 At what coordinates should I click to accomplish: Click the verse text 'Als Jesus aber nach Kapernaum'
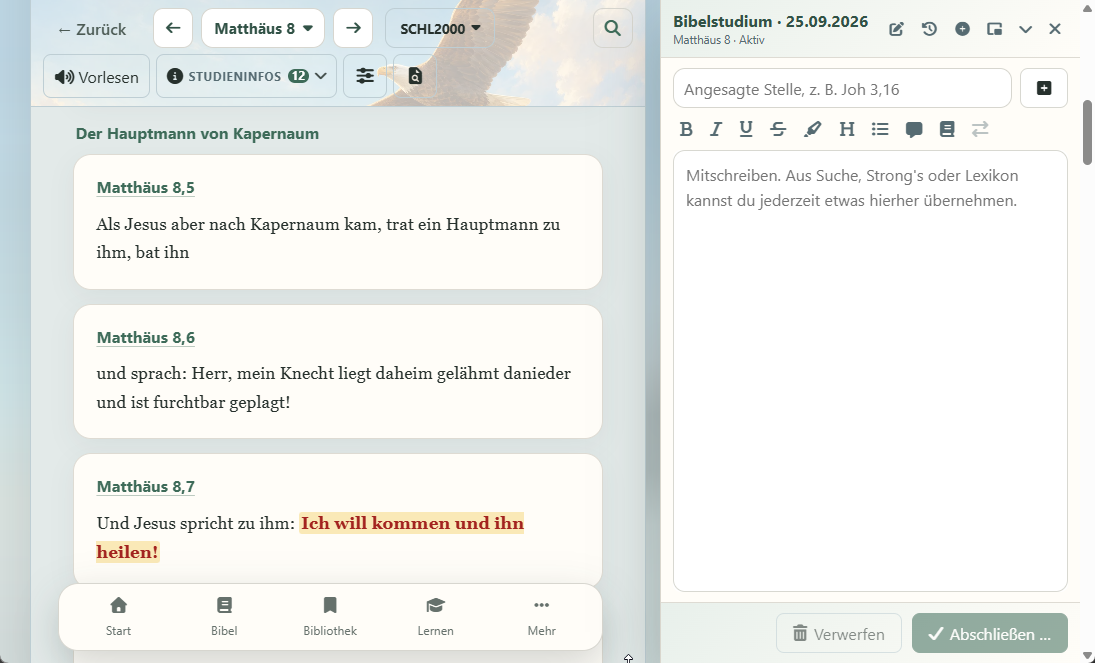pyautogui.click(x=218, y=224)
